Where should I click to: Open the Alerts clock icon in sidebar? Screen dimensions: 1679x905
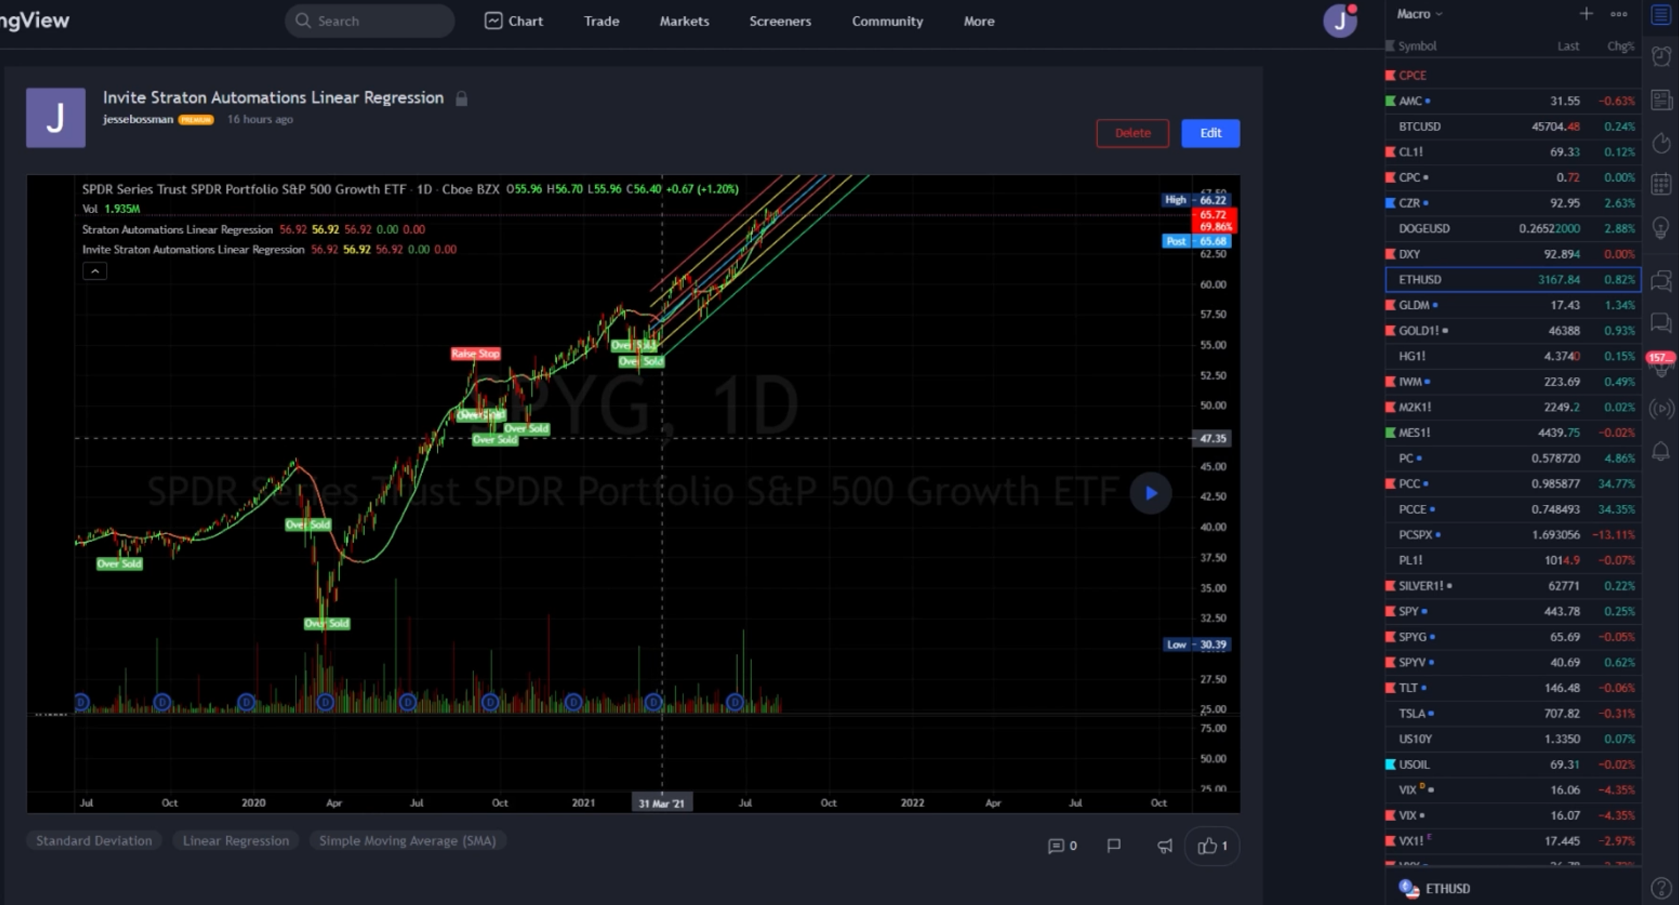[1661, 57]
